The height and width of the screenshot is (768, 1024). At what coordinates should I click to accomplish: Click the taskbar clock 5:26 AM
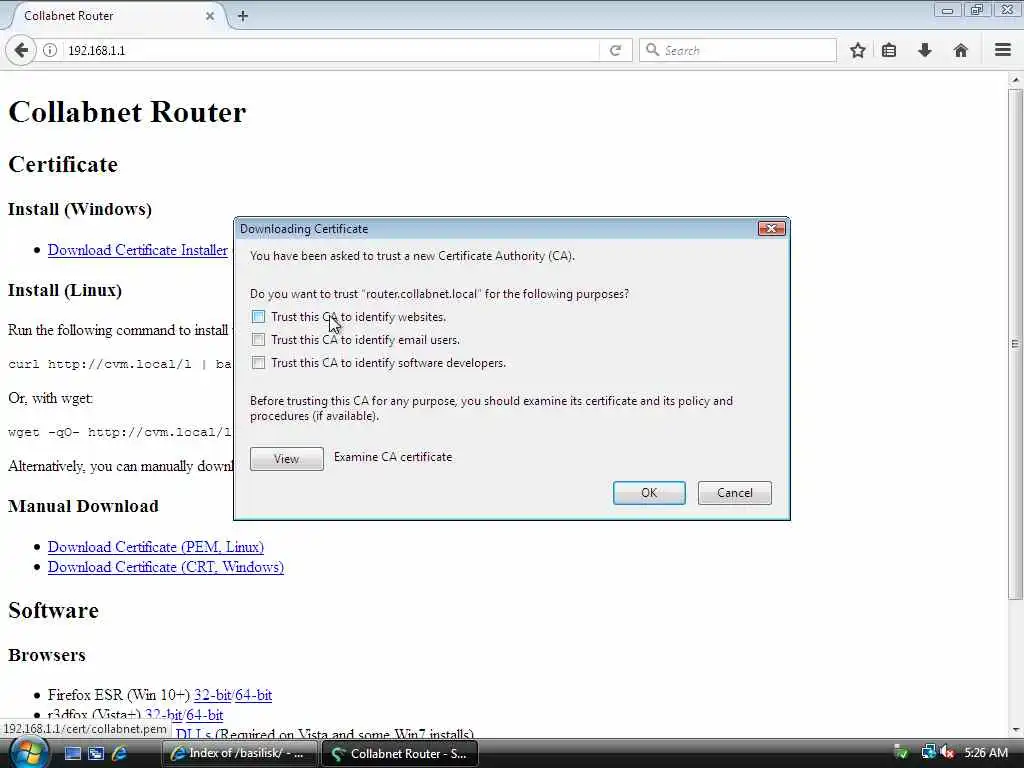pyautogui.click(x=985, y=753)
